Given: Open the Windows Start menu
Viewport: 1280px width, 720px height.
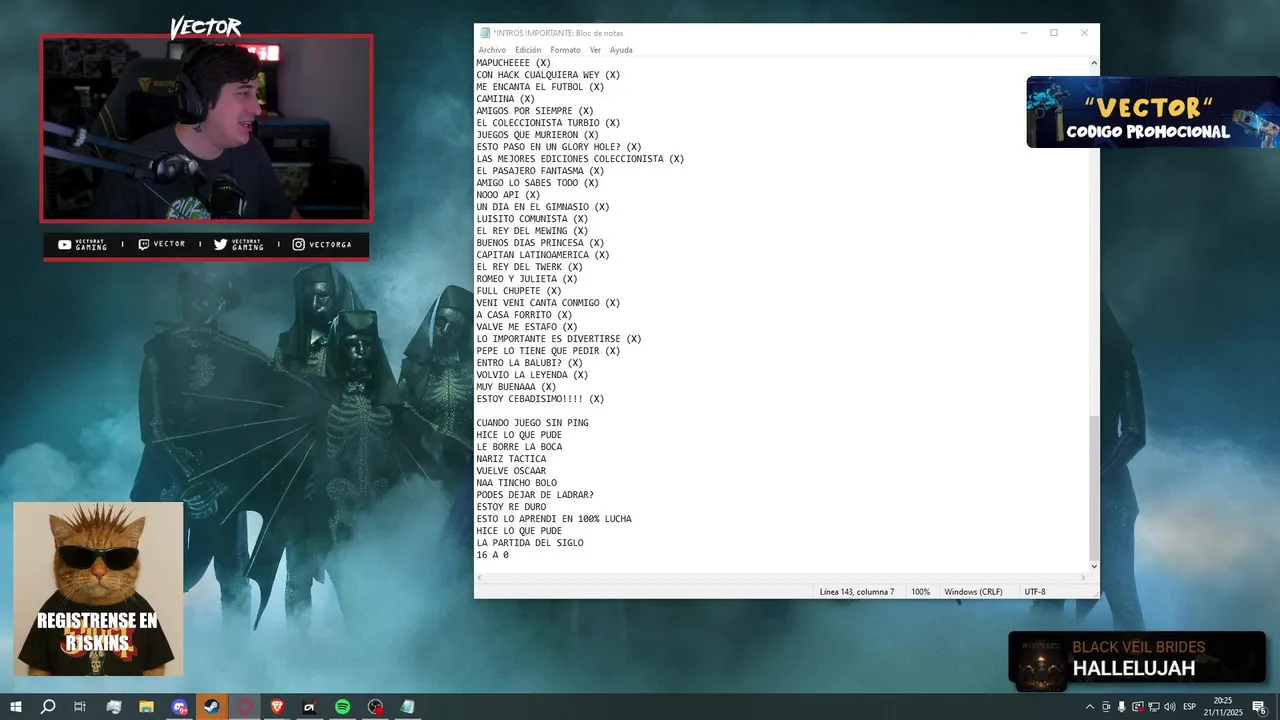Looking at the screenshot, I should coord(16,707).
